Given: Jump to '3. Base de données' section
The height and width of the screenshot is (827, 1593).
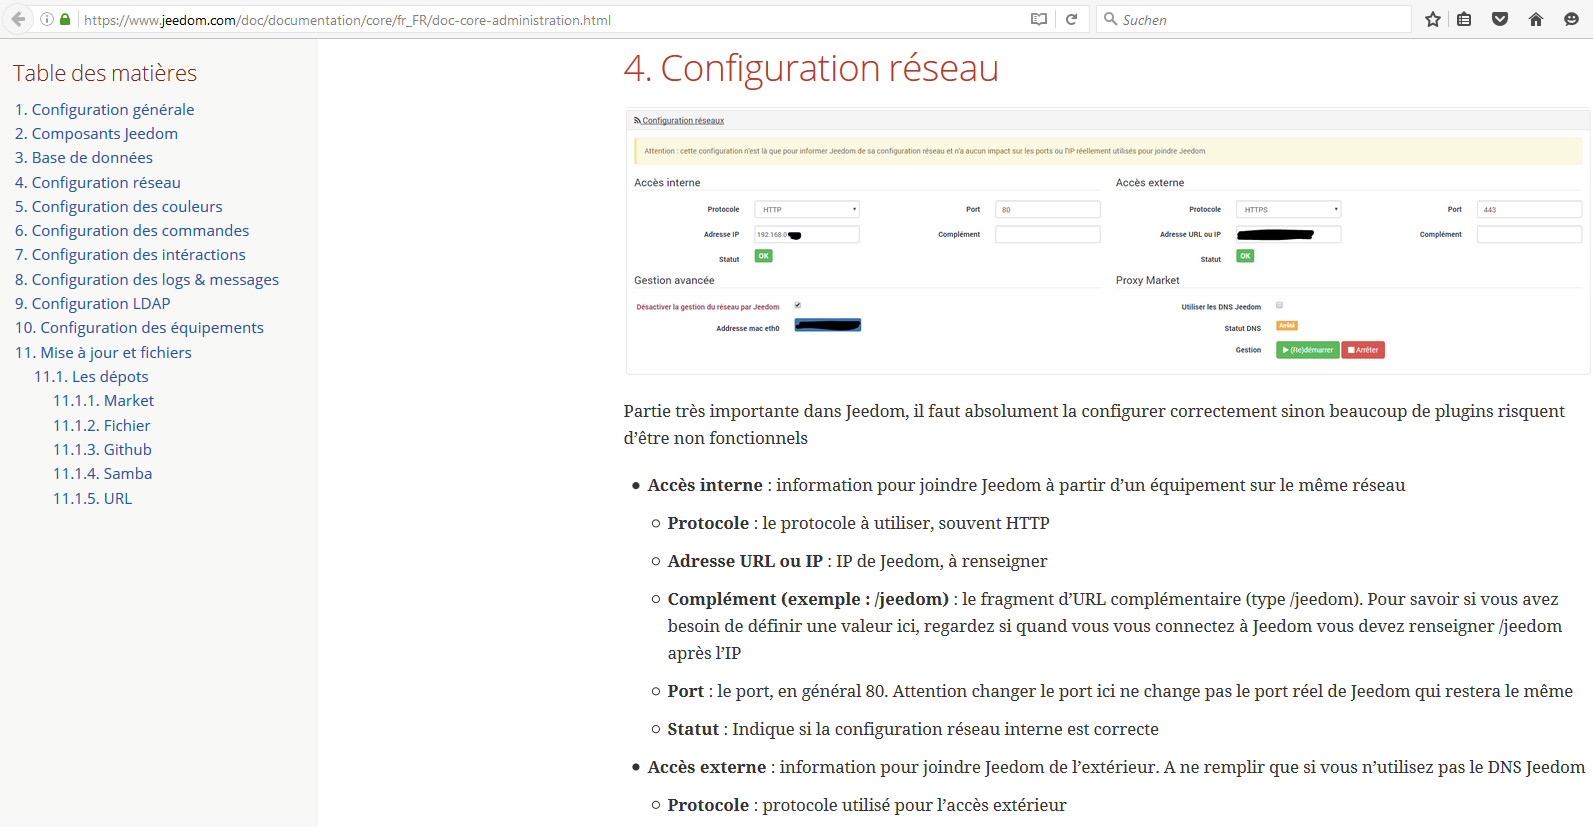Looking at the screenshot, I should coord(84,157).
